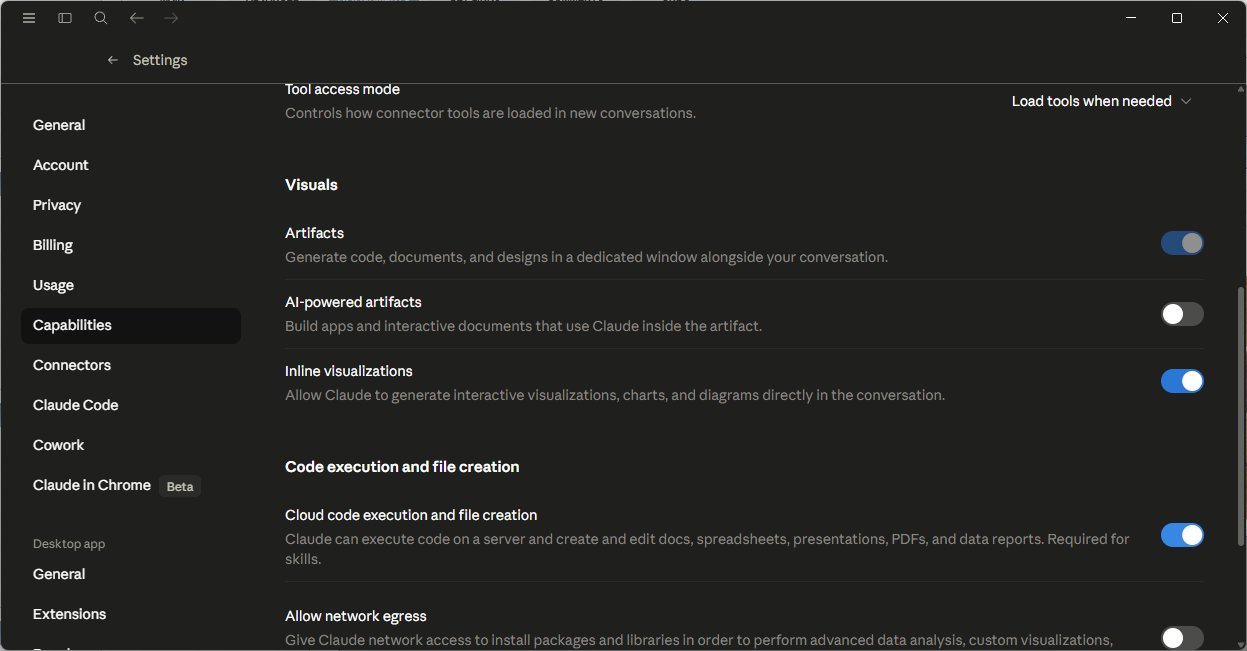Click the search magnifier icon
Screen dimensions: 1247x651
(x=101, y=18)
